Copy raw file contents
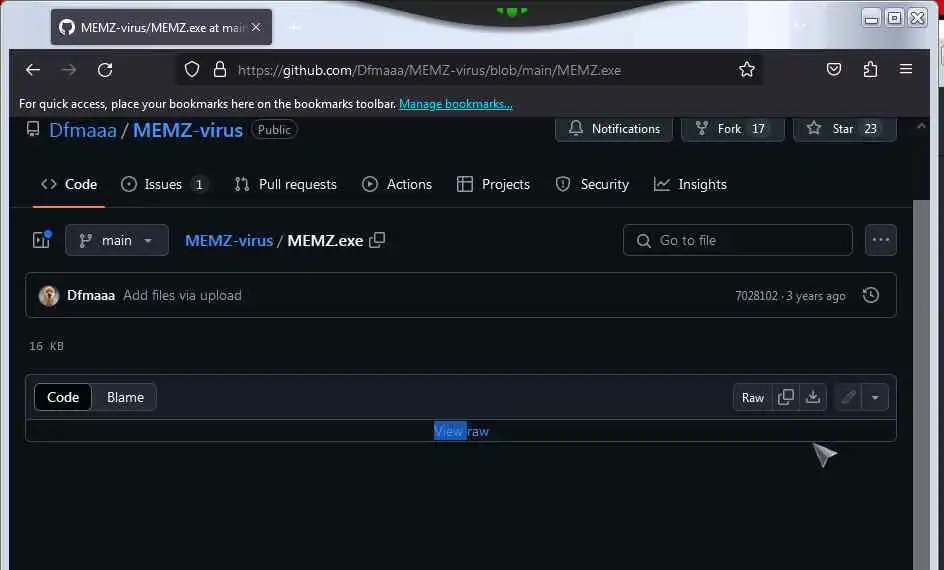 point(786,397)
